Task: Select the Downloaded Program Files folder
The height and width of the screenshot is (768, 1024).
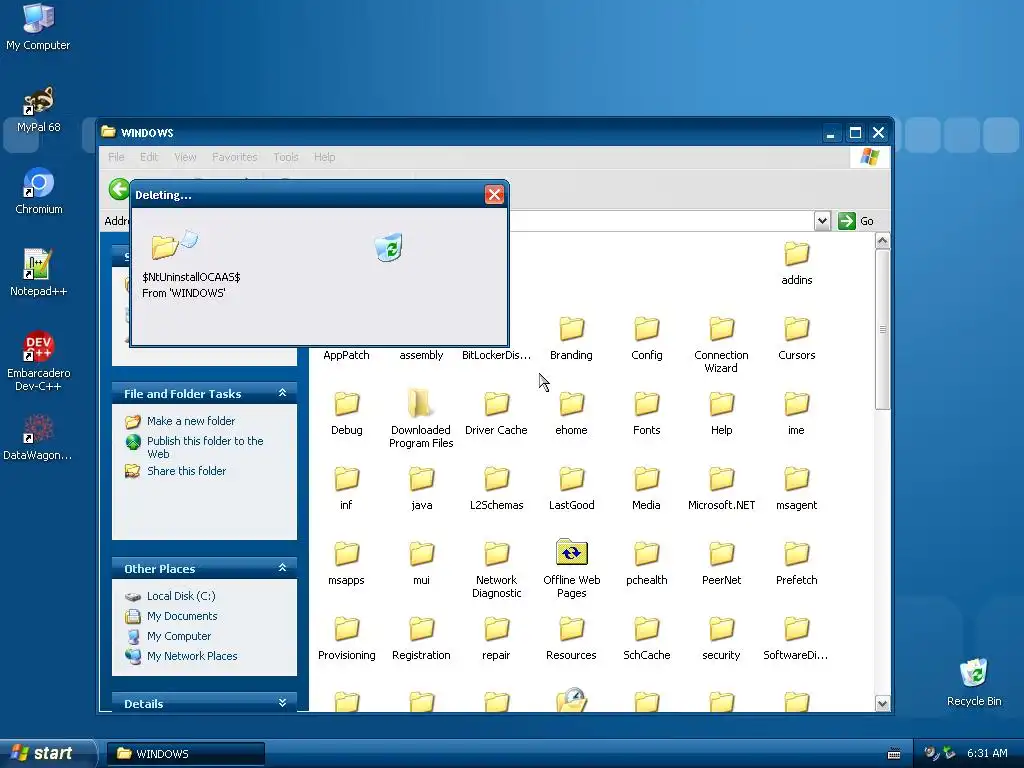Action: click(x=421, y=419)
